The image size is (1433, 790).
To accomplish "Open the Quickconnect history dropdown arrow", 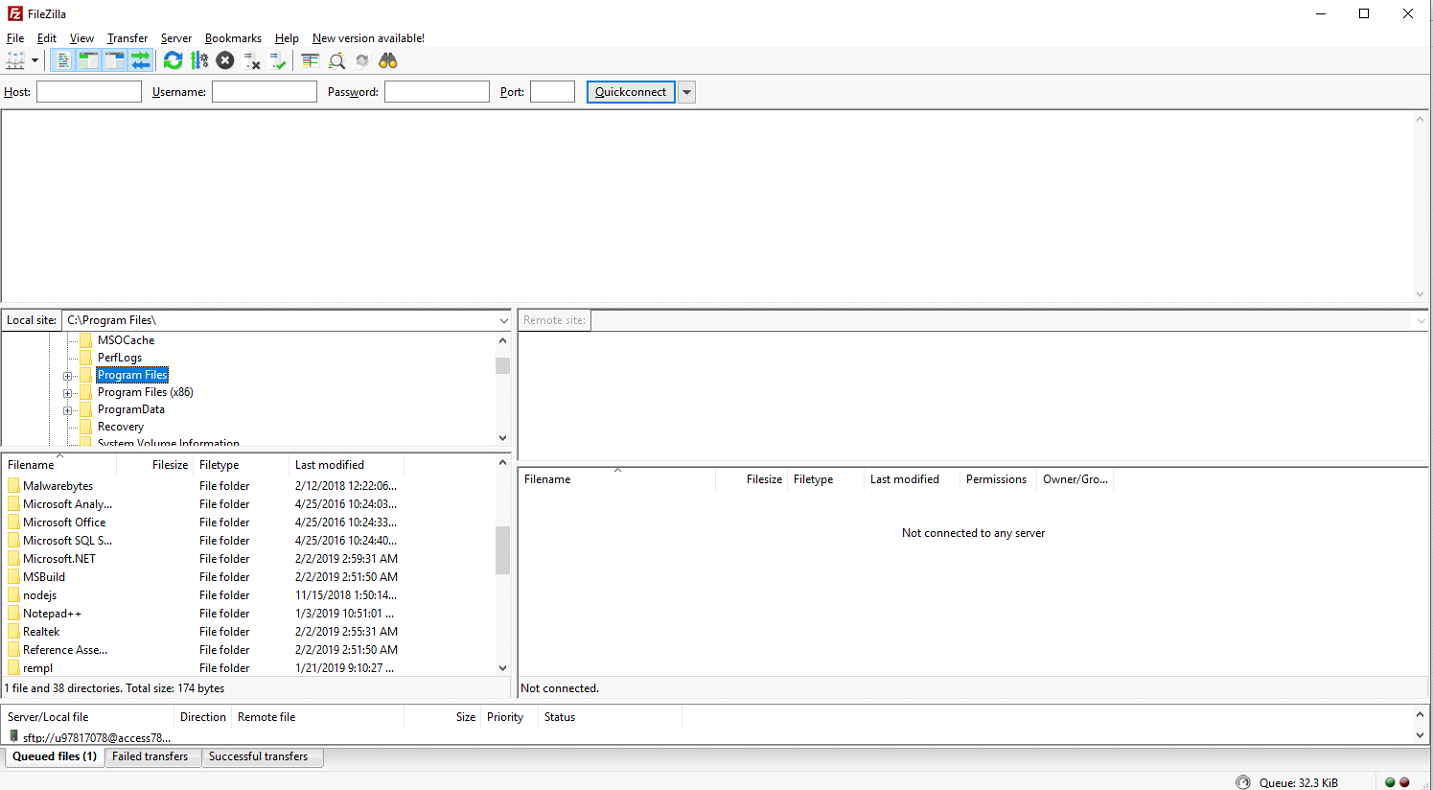I will [687, 92].
